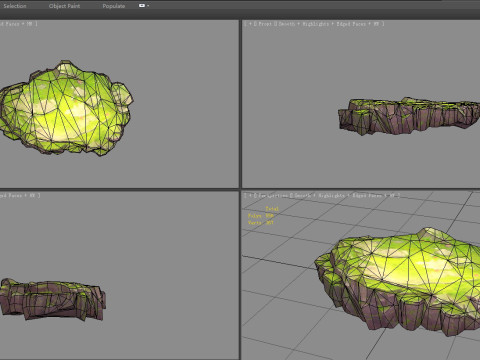Image resolution: width=480 pixels, height=360 pixels.
Task: Click the Verts count statistic in the Perspective viewport
Action: [261, 222]
